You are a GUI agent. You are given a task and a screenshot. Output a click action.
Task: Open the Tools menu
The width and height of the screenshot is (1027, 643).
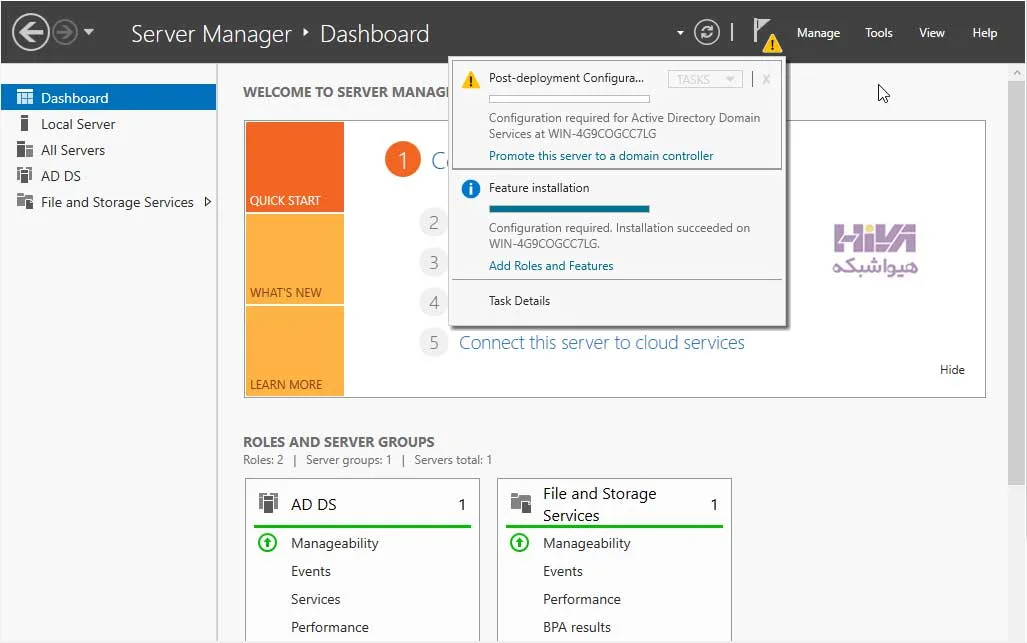pos(878,33)
